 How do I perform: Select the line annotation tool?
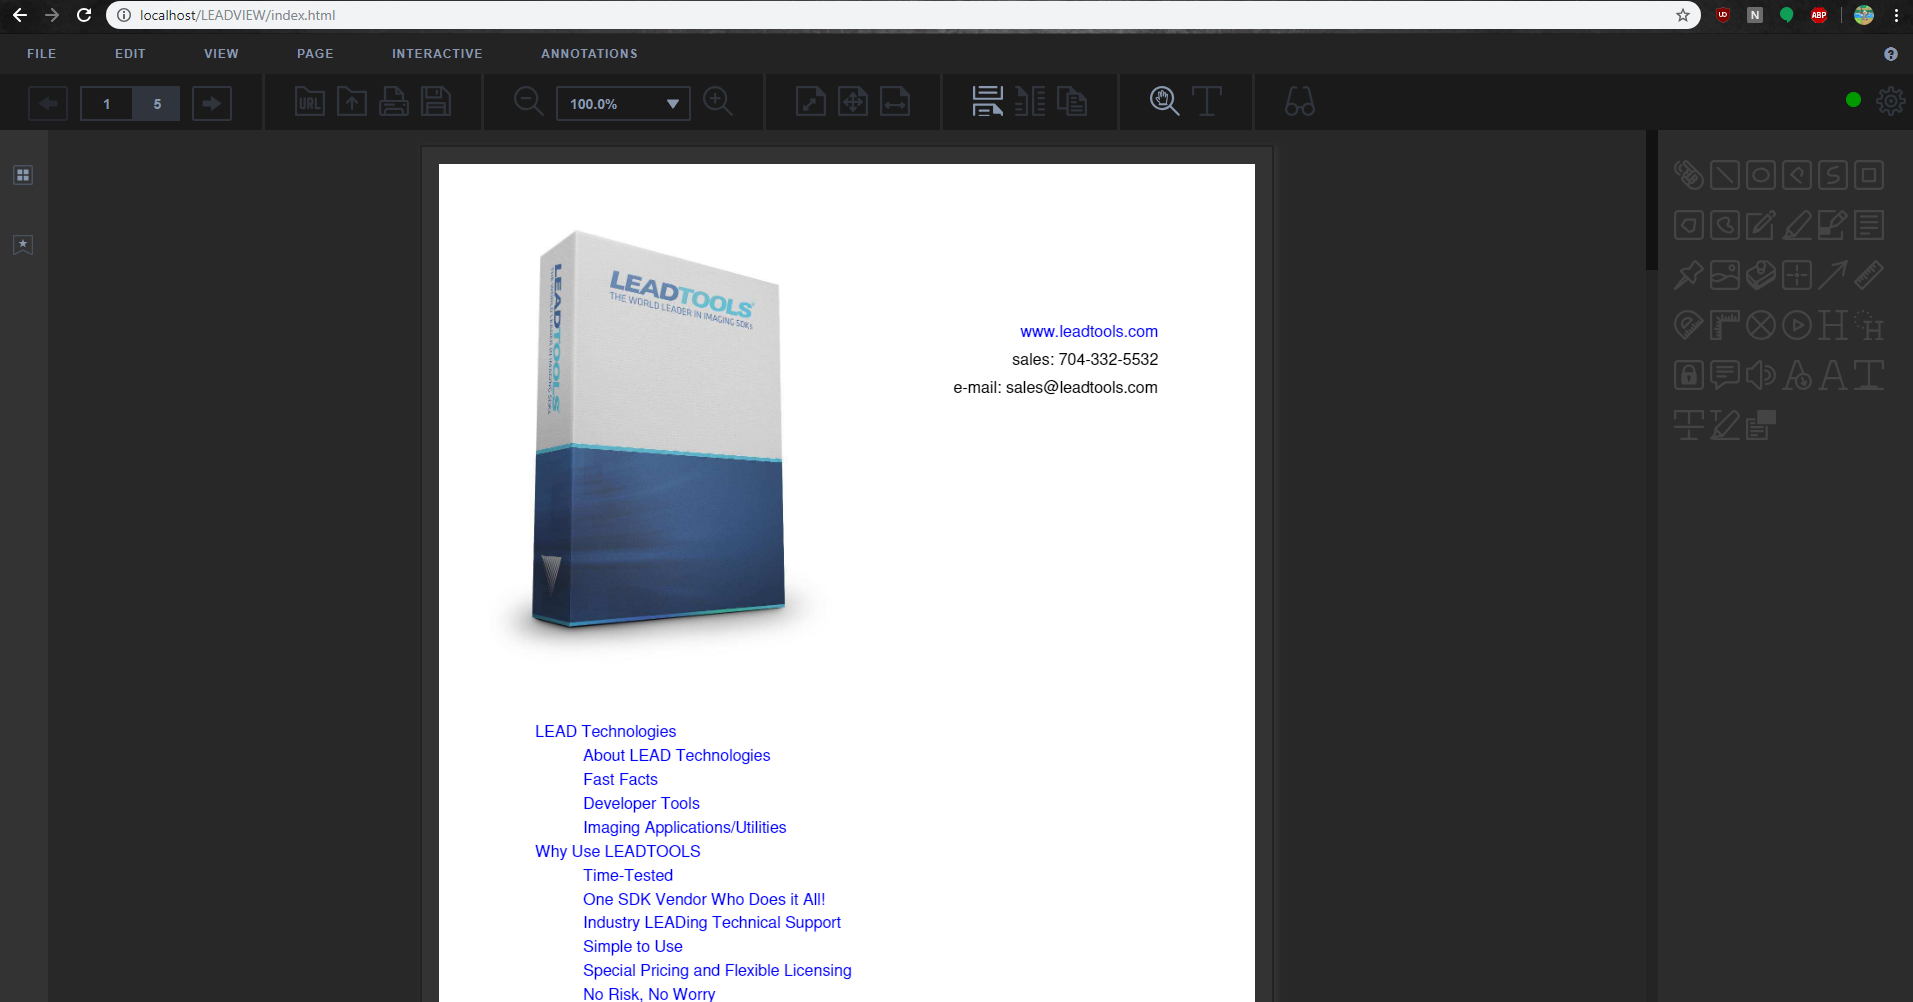(x=1725, y=175)
